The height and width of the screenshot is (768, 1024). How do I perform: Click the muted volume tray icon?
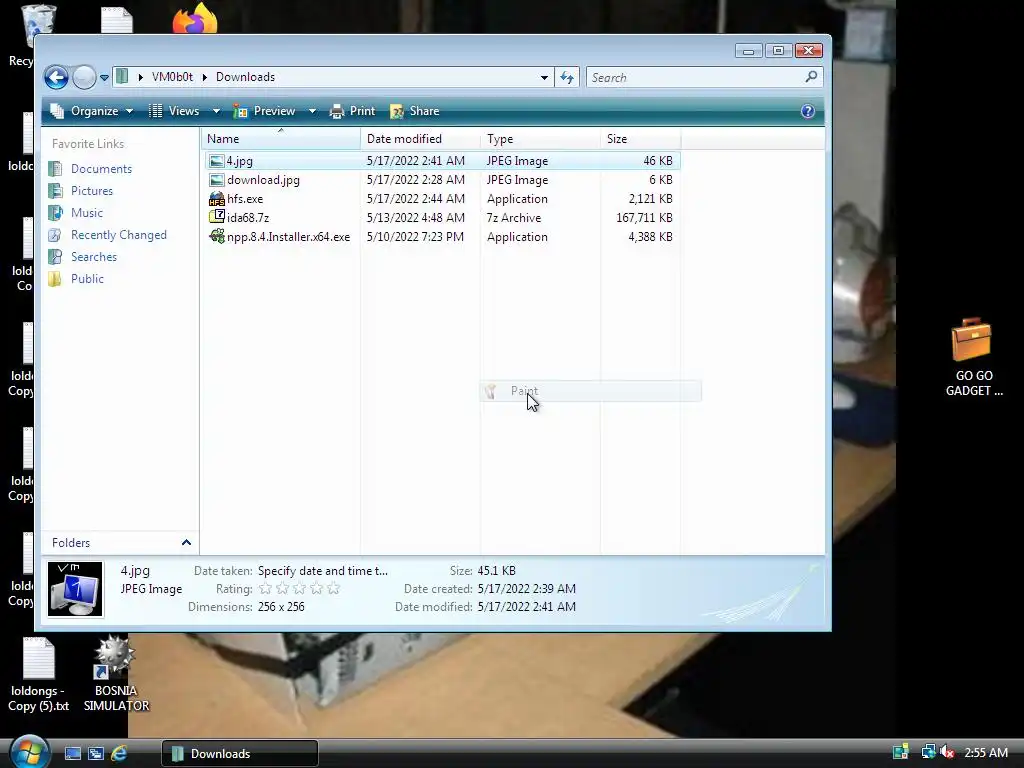pos(948,752)
